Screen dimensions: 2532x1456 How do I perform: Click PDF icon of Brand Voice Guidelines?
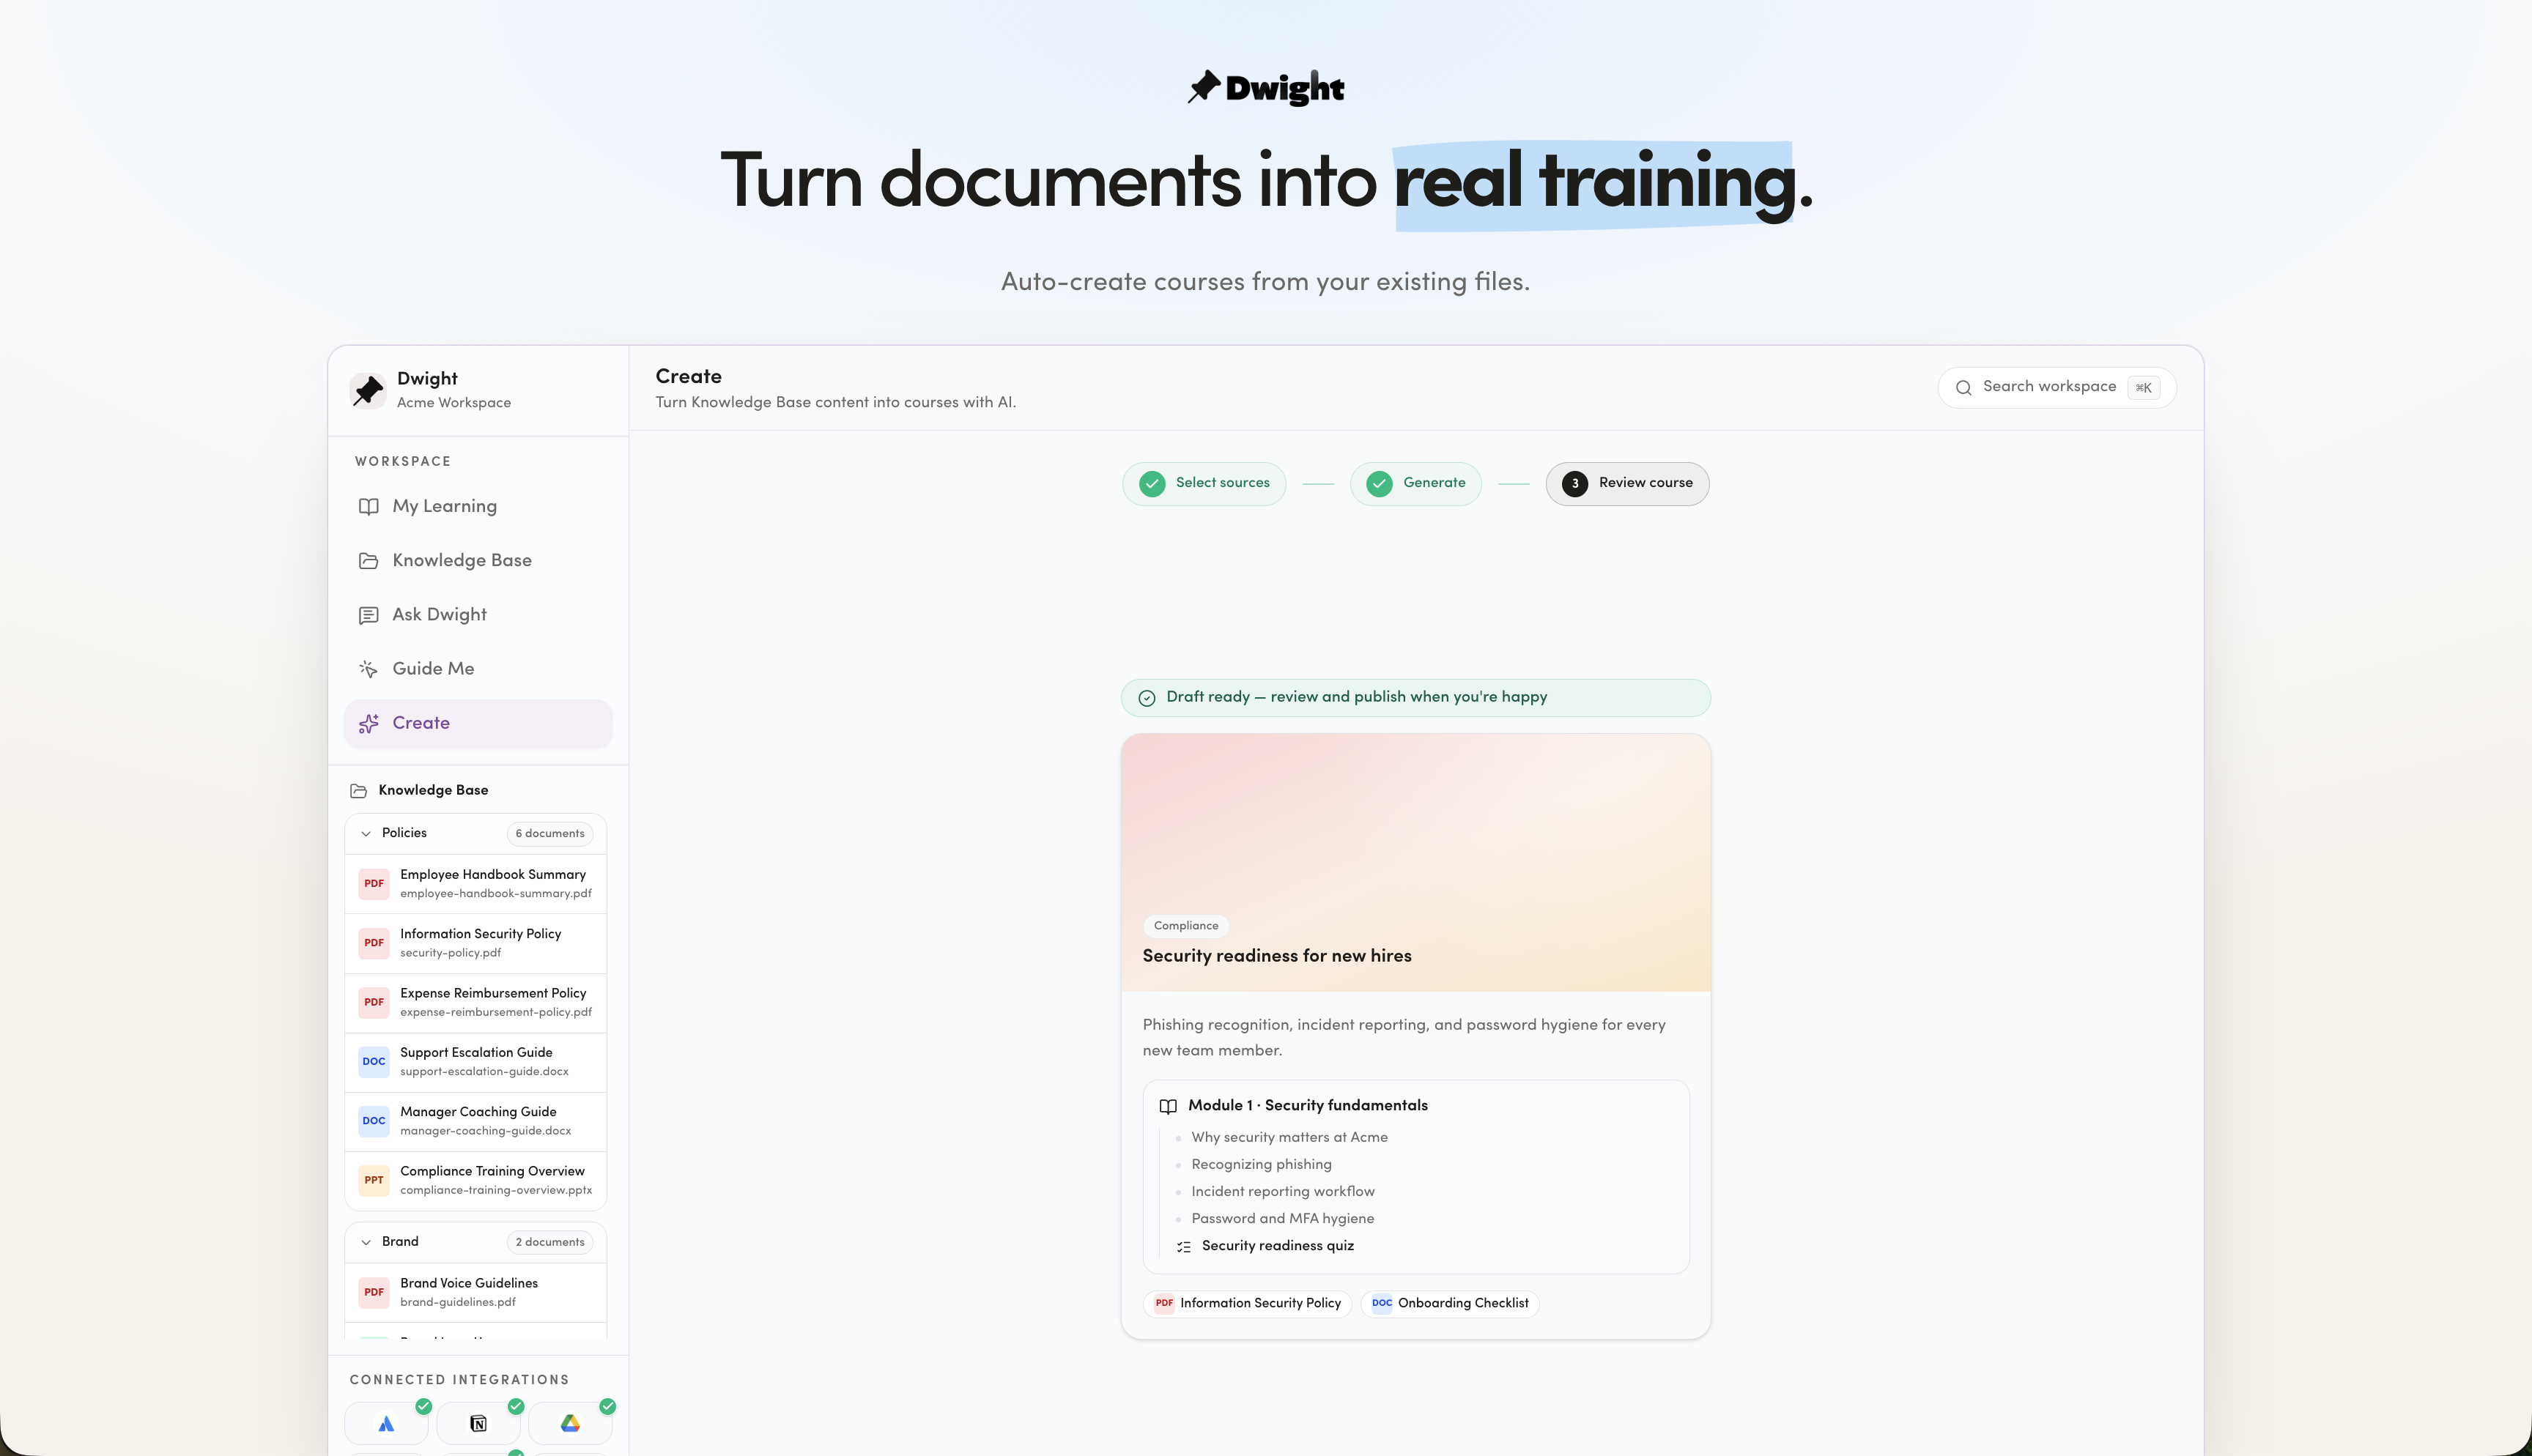tap(374, 1292)
